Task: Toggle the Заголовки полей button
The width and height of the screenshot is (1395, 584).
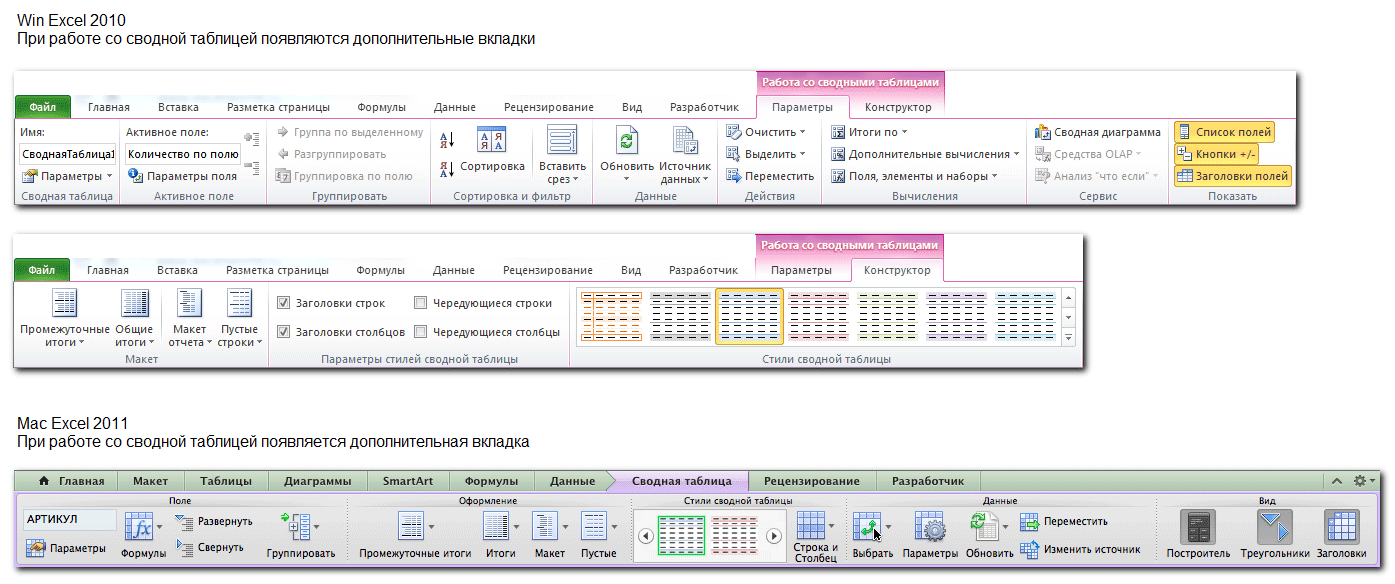Action: (x=1232, y=176)
